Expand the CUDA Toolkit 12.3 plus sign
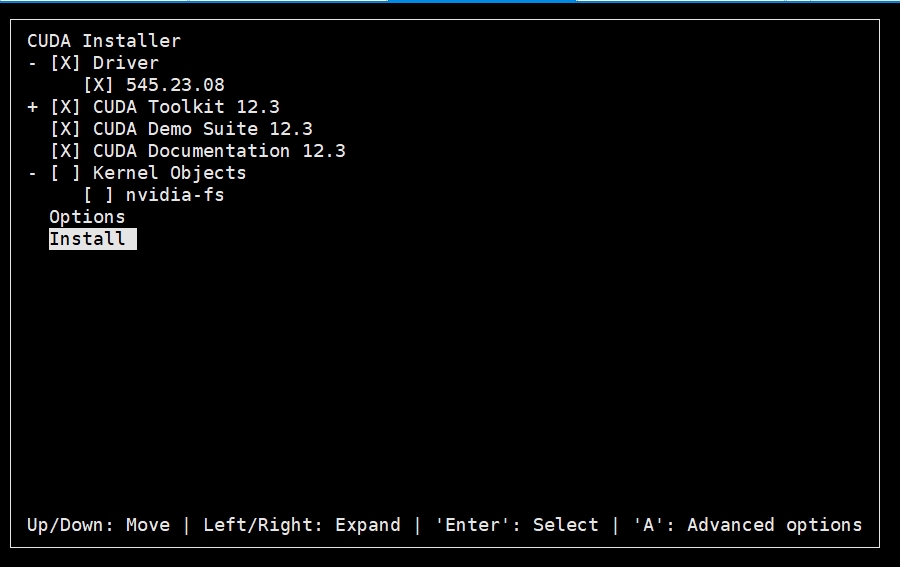This screenshot has width=900, height=567. tap(32, 107)
